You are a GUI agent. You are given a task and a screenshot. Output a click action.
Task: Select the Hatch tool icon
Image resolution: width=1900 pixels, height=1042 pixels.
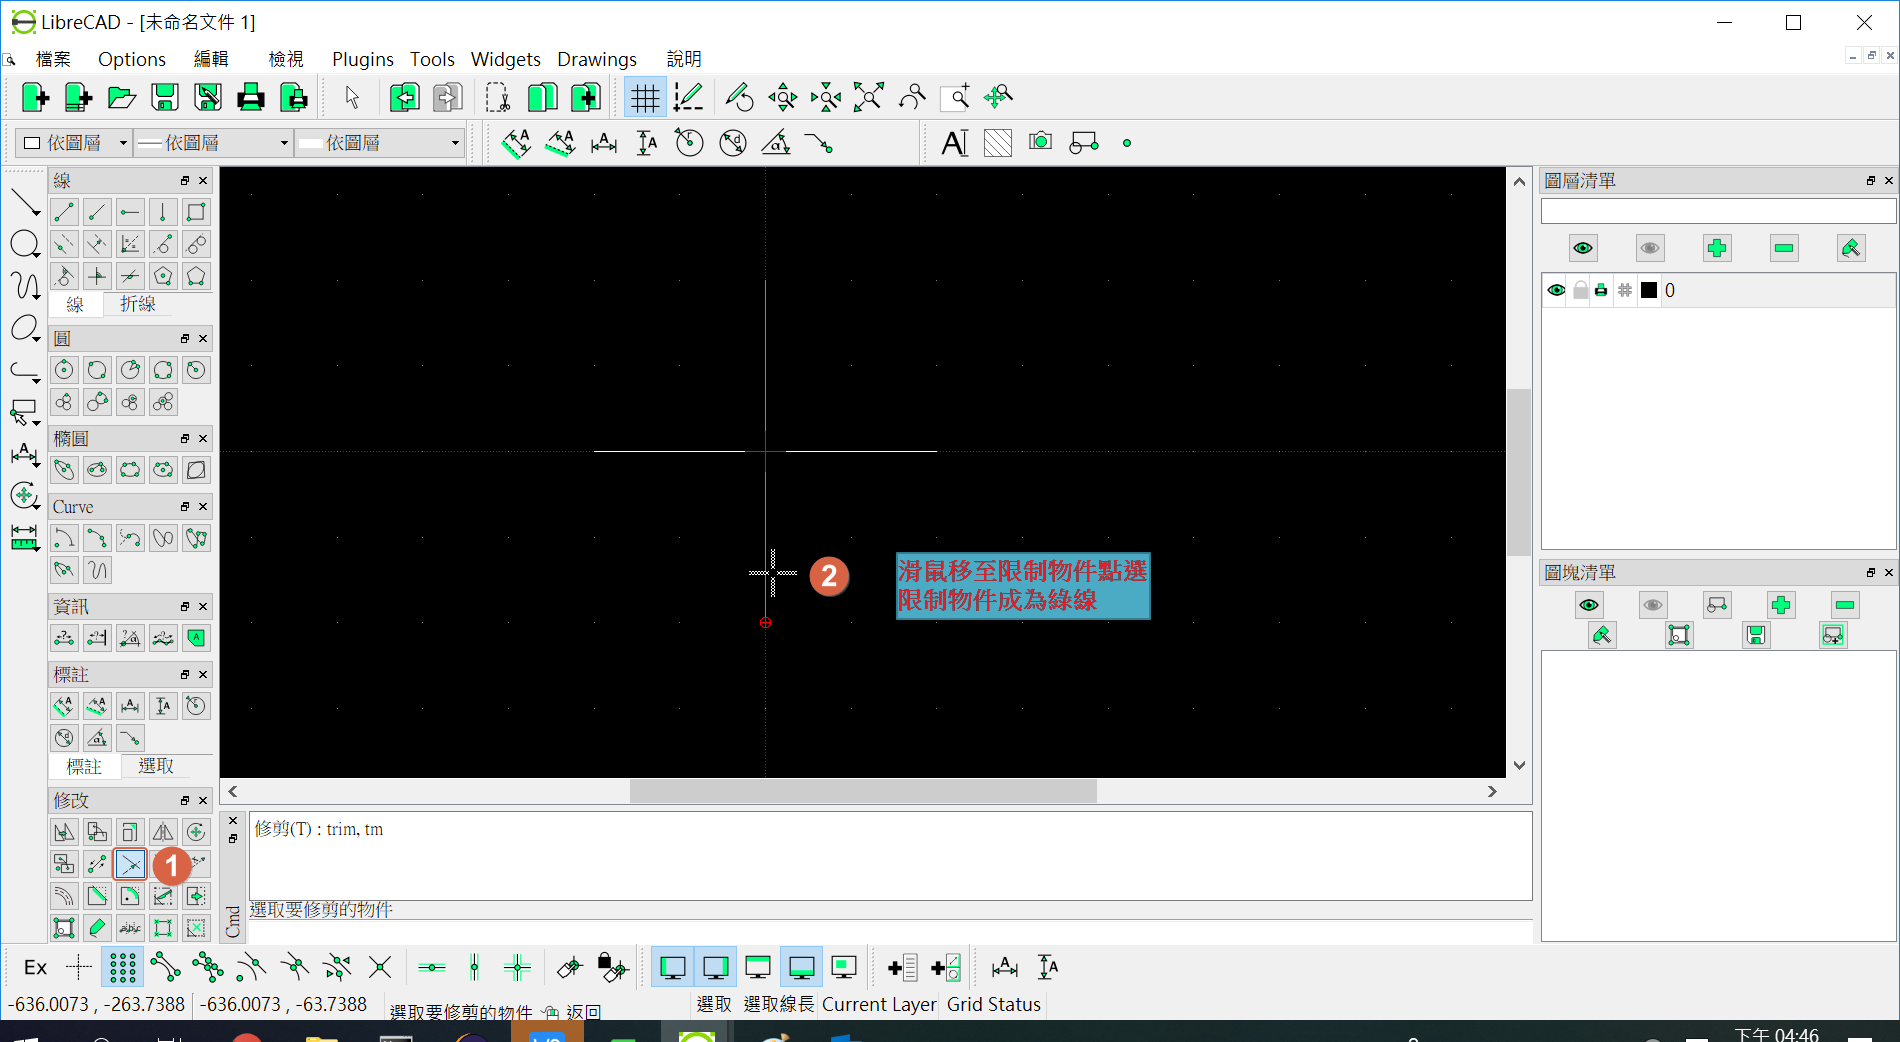click(x=998, y=143)
